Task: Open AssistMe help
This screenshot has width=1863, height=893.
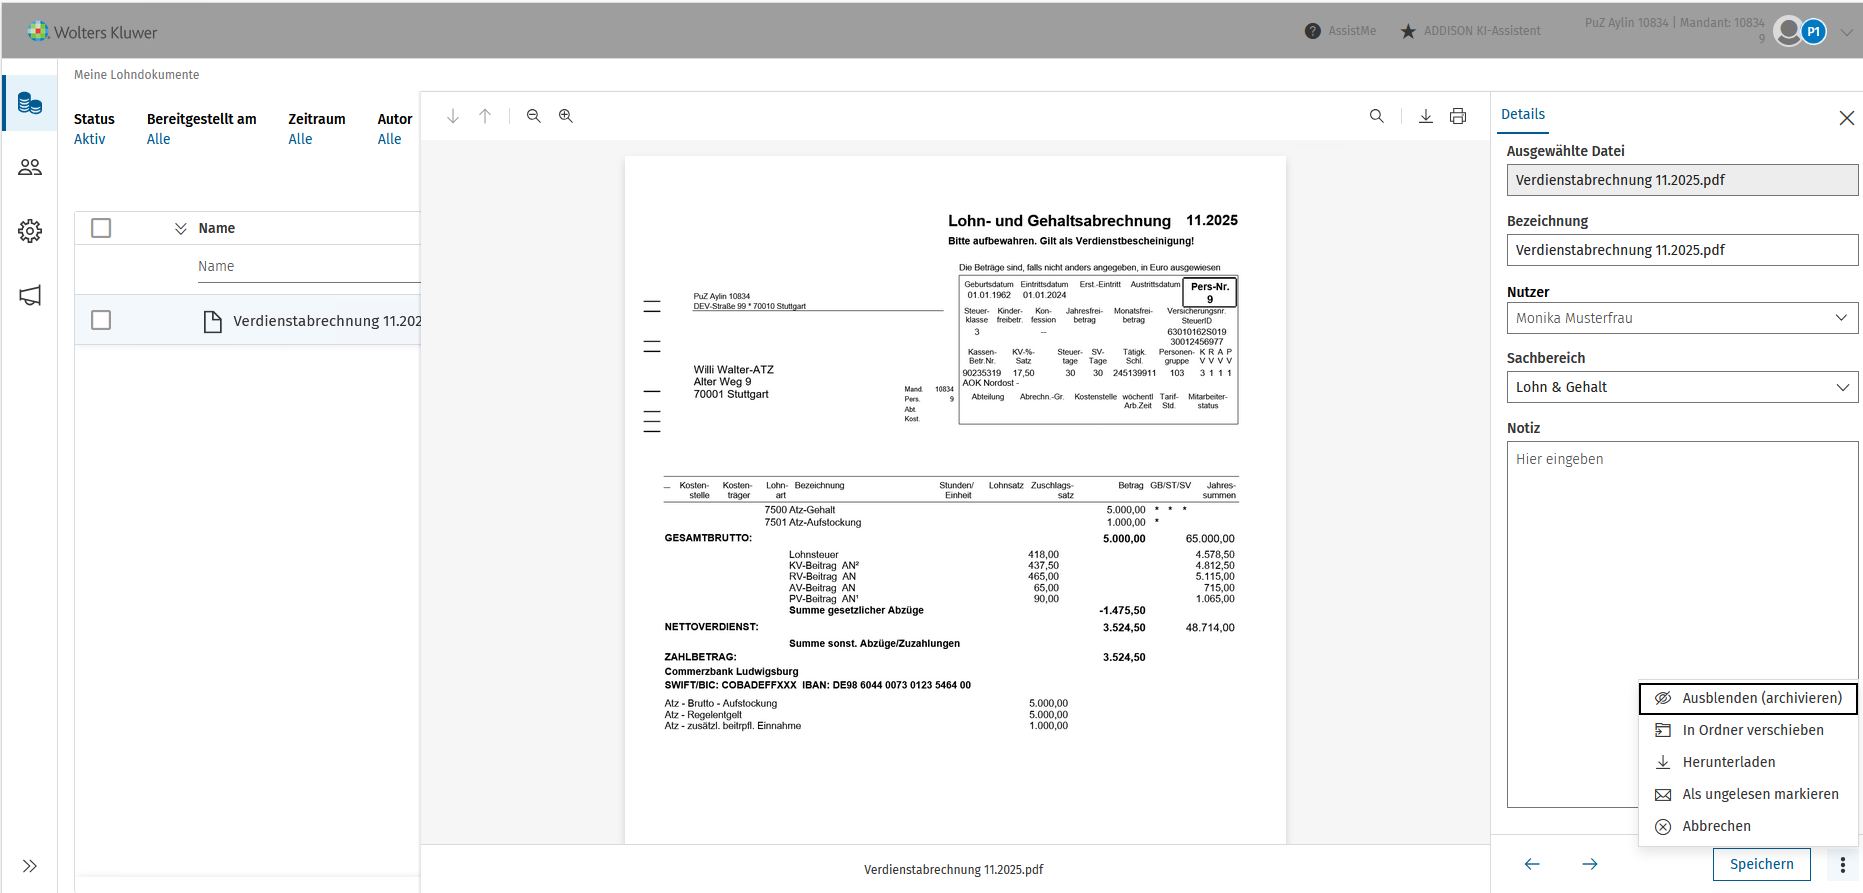Action: pos(1340,31)
